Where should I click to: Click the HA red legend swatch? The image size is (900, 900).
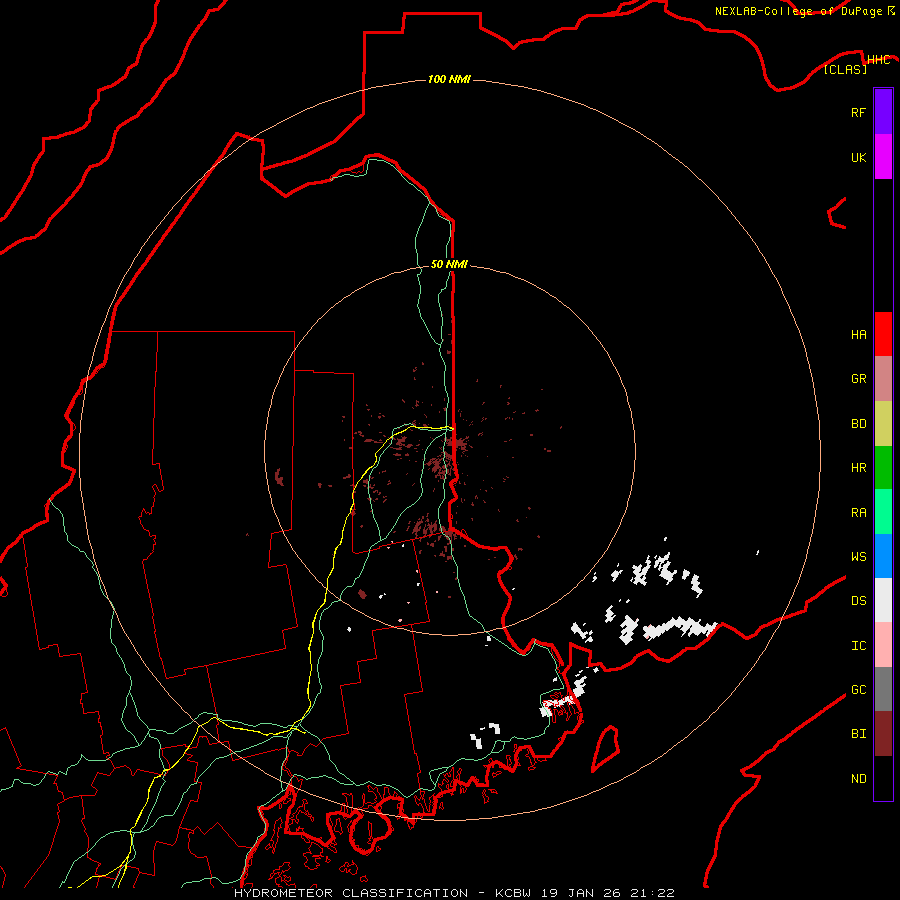tap(883, 334)
